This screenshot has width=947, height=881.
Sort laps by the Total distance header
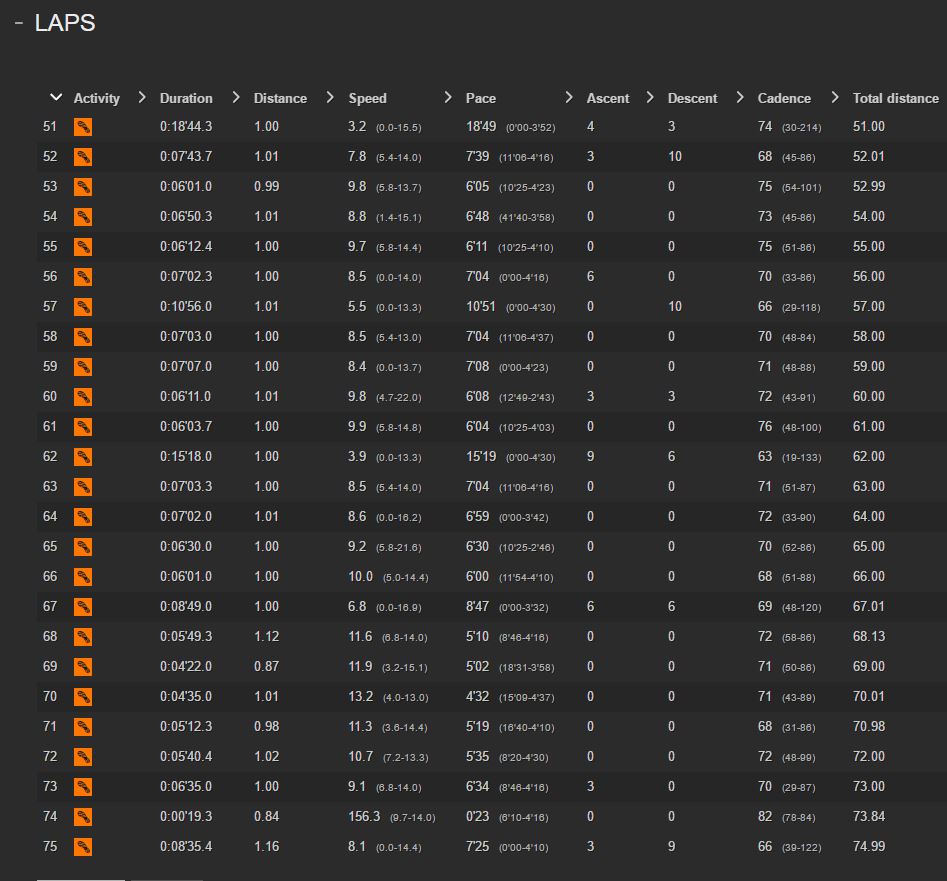(896, 98)
